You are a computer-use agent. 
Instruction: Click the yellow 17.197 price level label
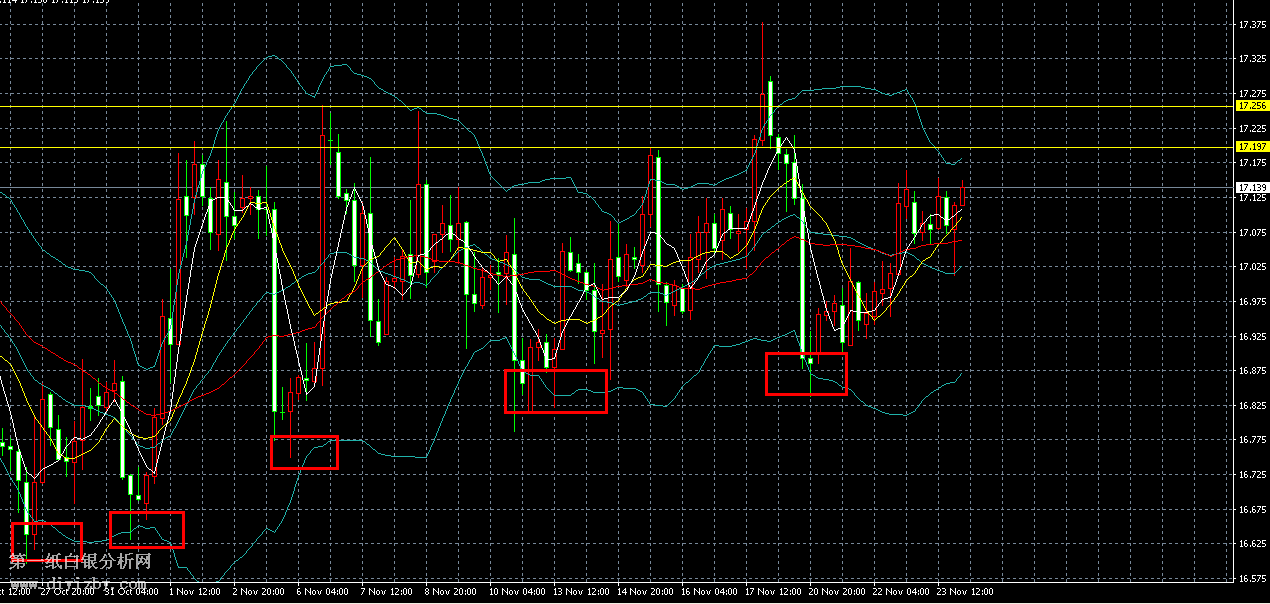click(x=1251, y=147)
